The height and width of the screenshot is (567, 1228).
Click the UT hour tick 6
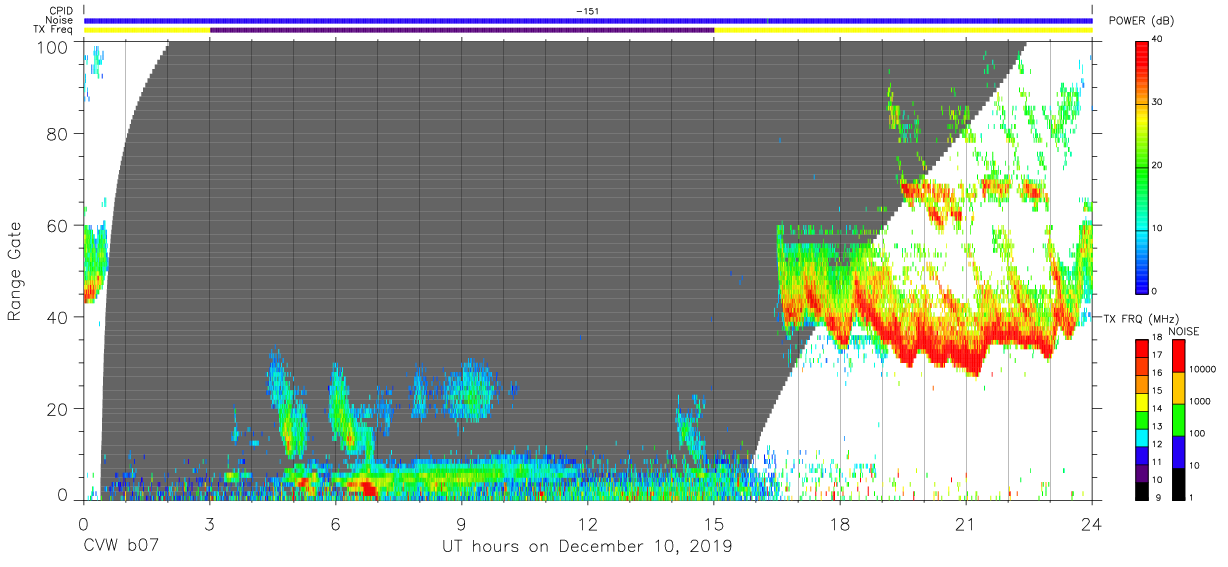tap(336, 523)
